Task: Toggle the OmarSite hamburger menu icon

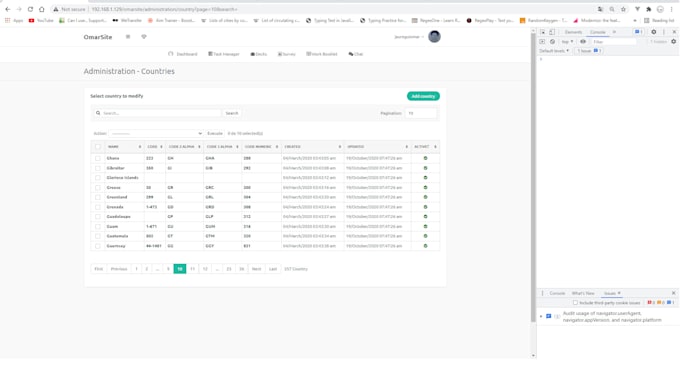Action: click(x=128, y=37)
